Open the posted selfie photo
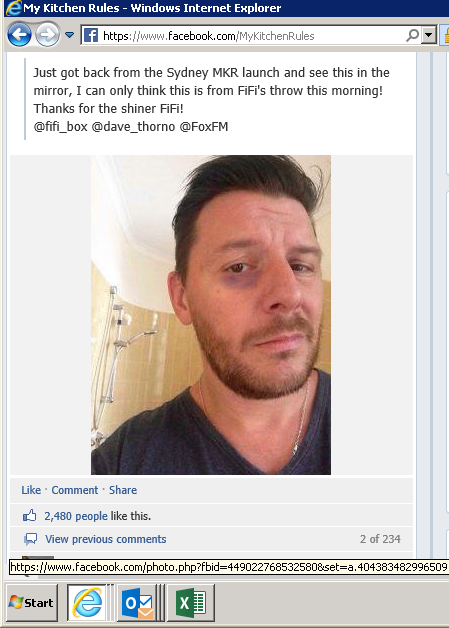449x628 pixels. tap(211, 315)
